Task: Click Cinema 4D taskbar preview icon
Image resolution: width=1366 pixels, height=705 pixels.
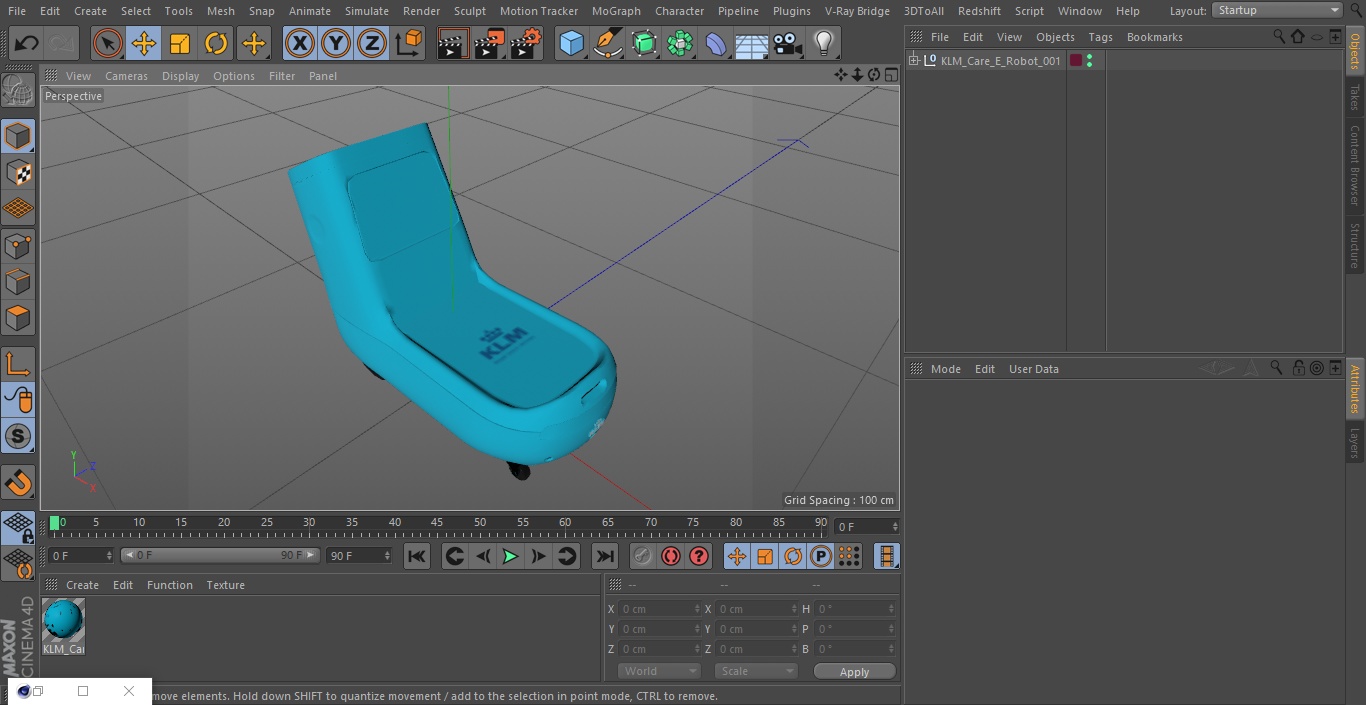Action: 24,691
